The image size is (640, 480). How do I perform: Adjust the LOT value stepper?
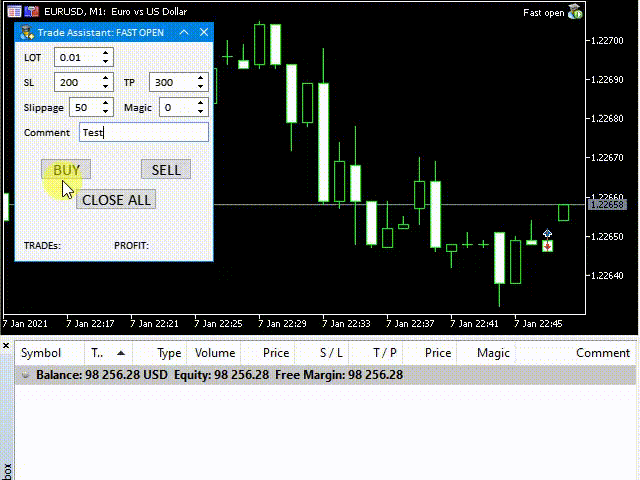(x=106, y=58)
